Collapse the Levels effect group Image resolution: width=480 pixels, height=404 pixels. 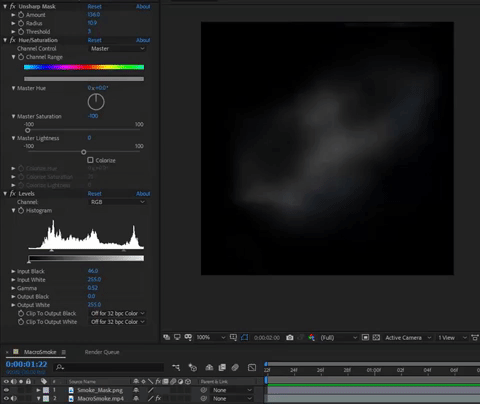pyautogui.click(x=5, y=194)
